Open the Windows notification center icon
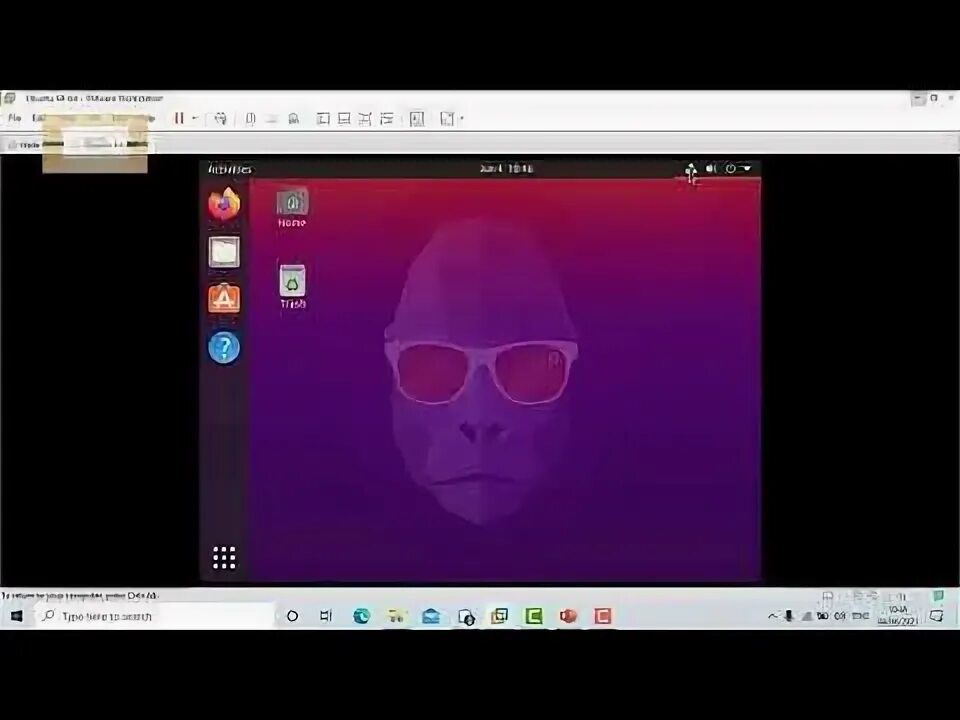 937,616
